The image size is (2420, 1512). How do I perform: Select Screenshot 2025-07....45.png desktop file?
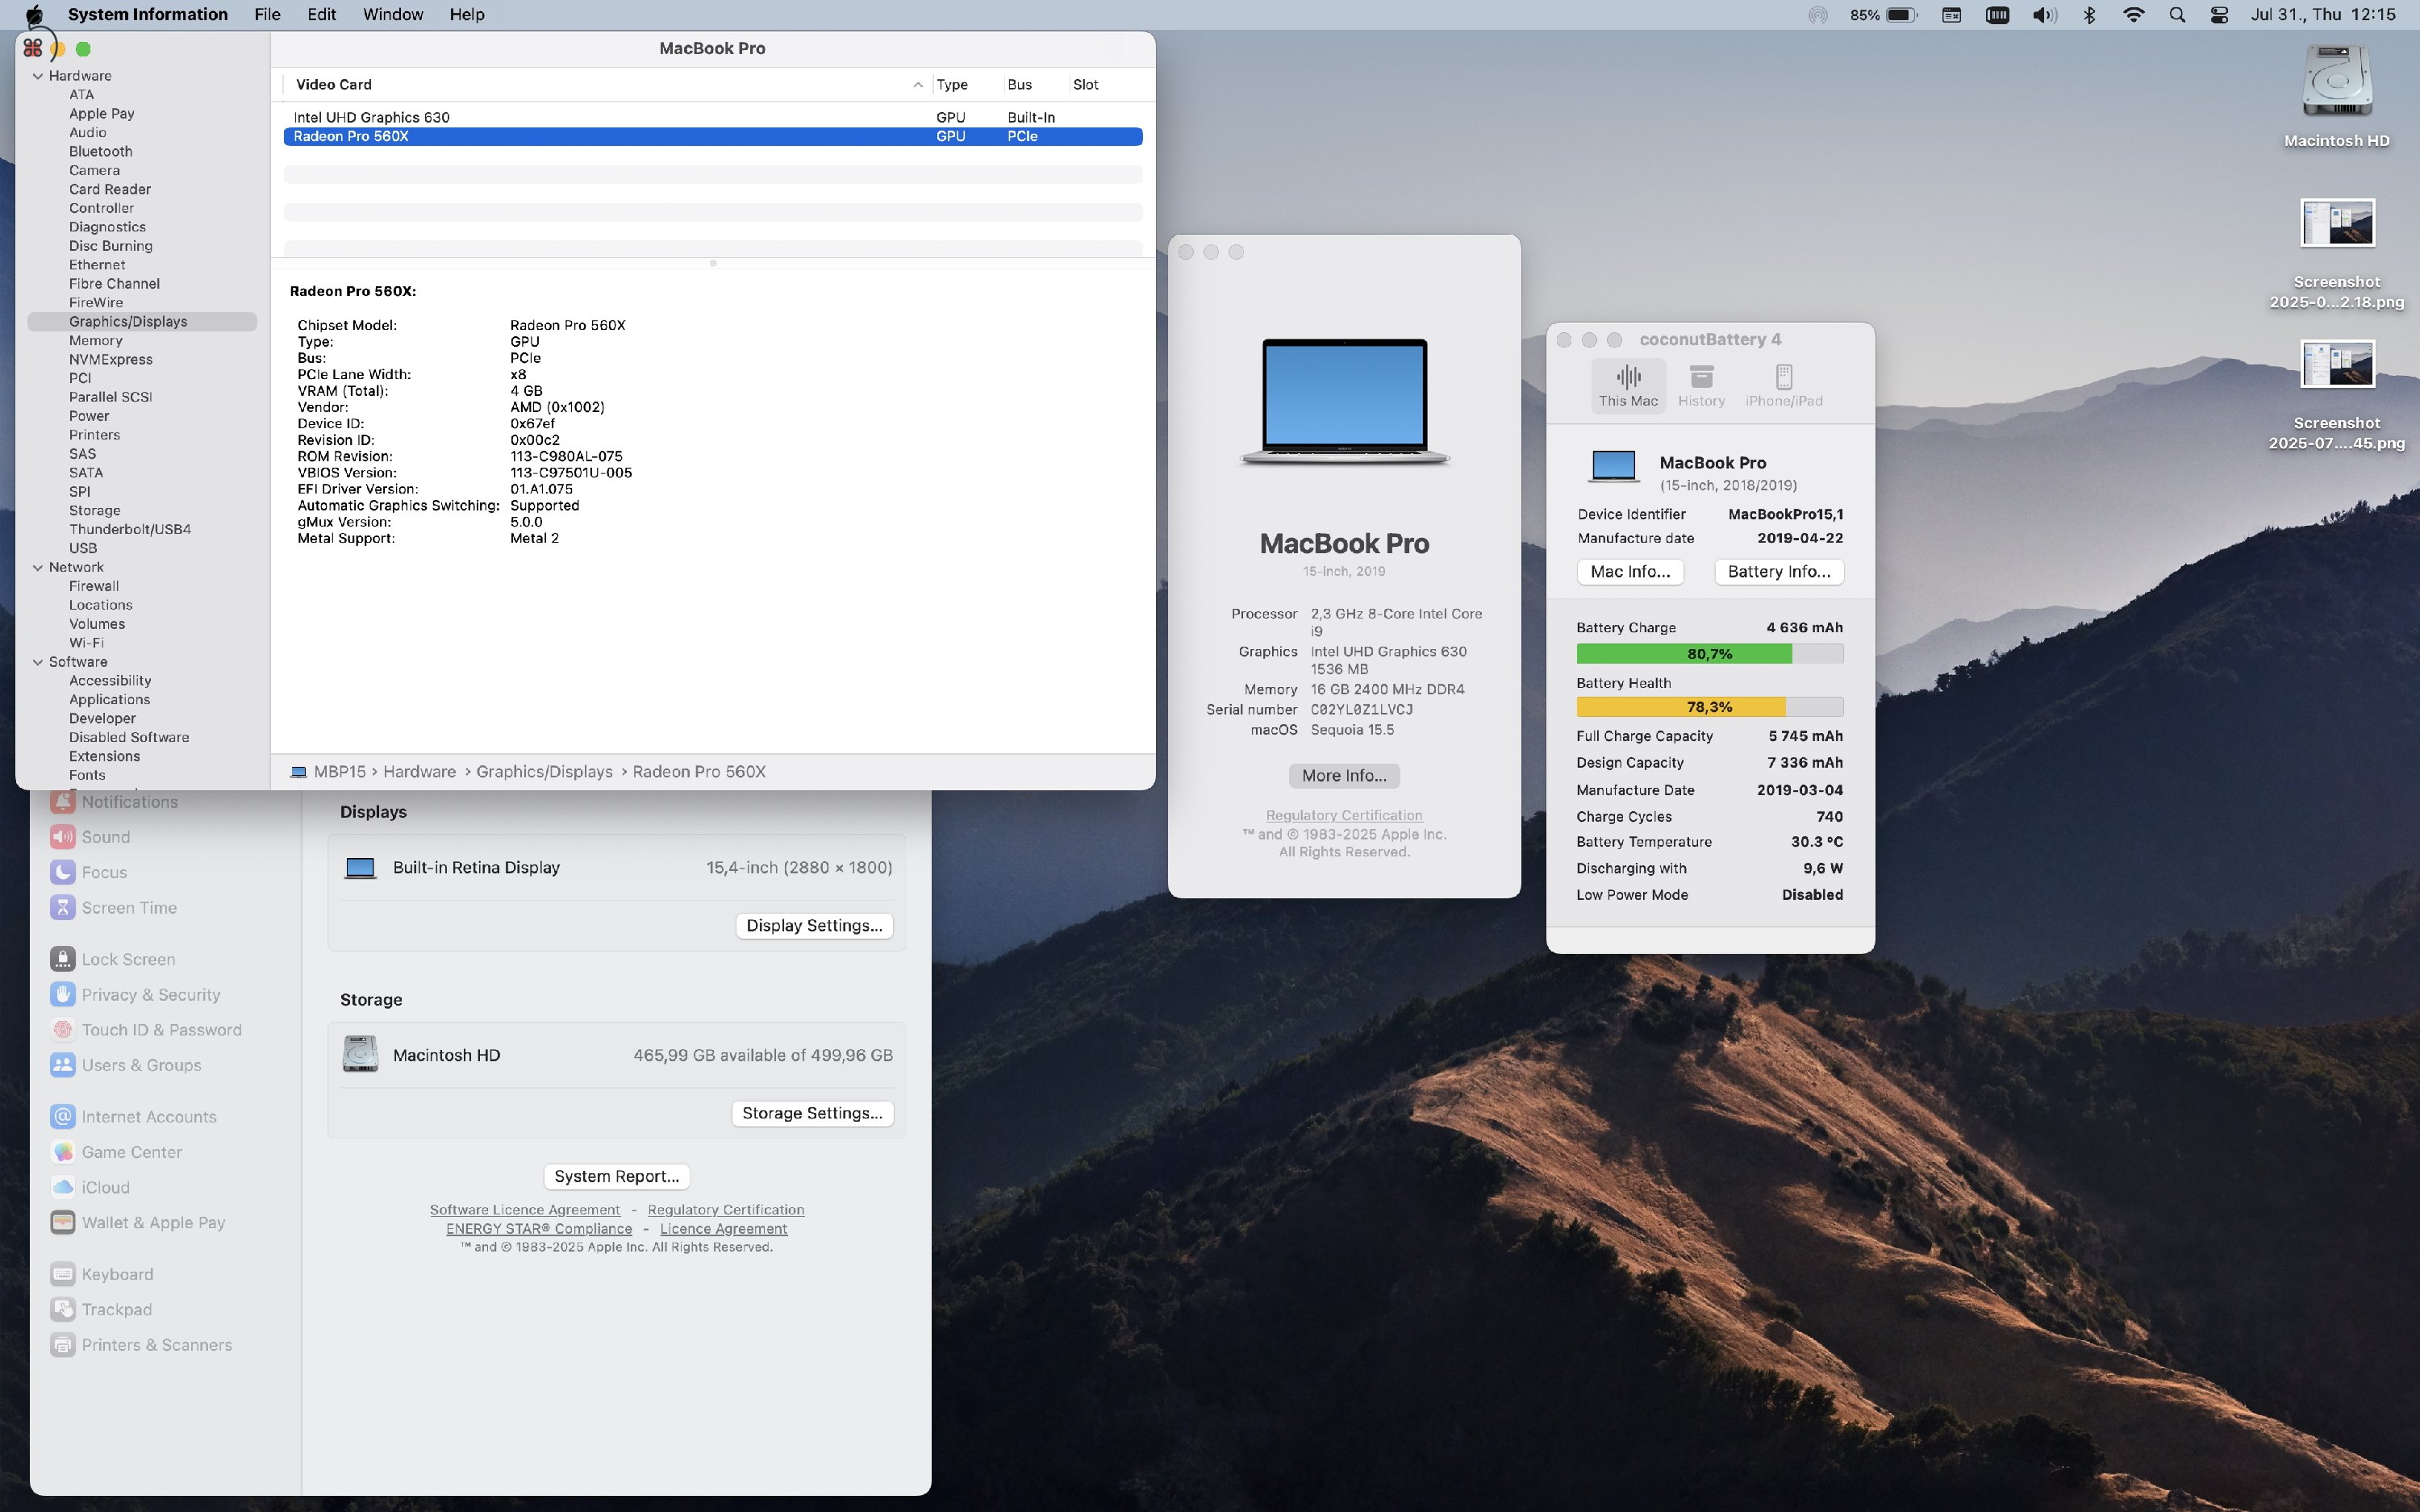click(x=2336, y=396)
